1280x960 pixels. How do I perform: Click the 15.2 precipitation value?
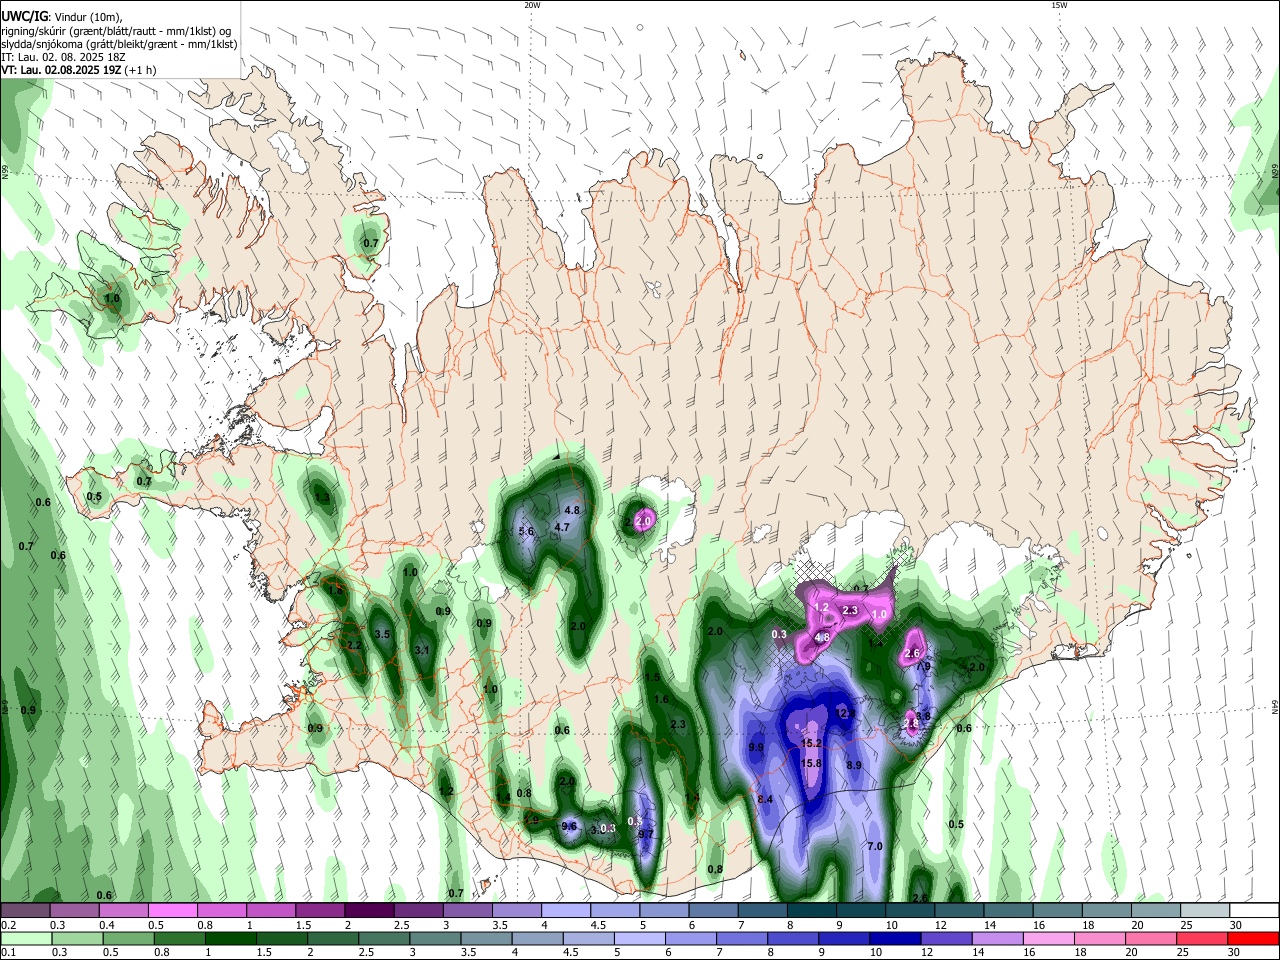click(812, 744)
